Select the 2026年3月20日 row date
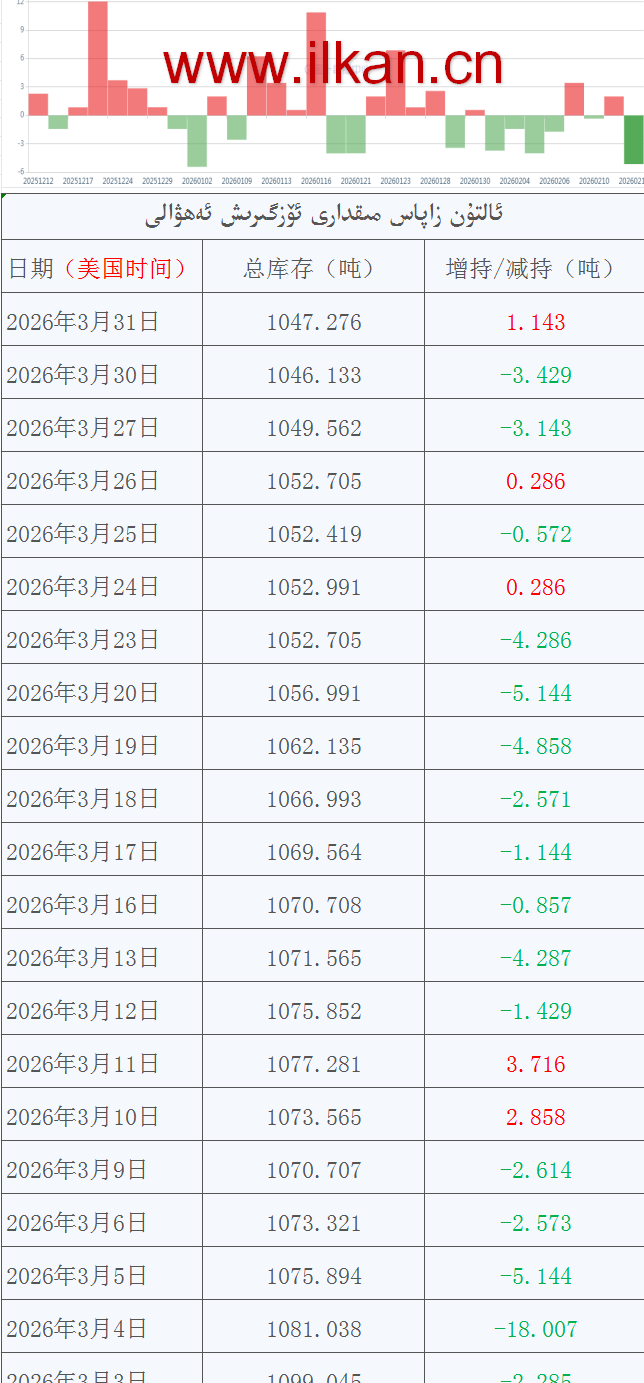Image resolution: width=644 pixels, height=1383 pixels. point(83,693)
